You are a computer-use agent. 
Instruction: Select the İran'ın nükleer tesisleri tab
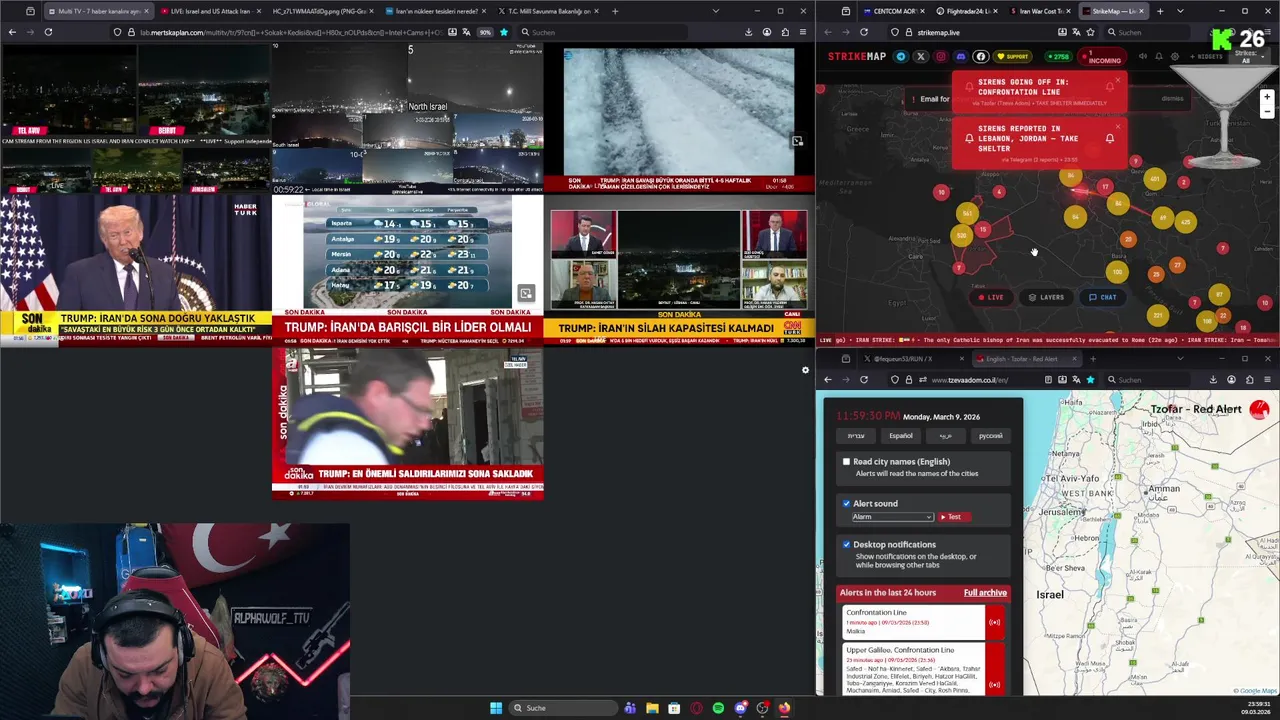pos(437,11)
